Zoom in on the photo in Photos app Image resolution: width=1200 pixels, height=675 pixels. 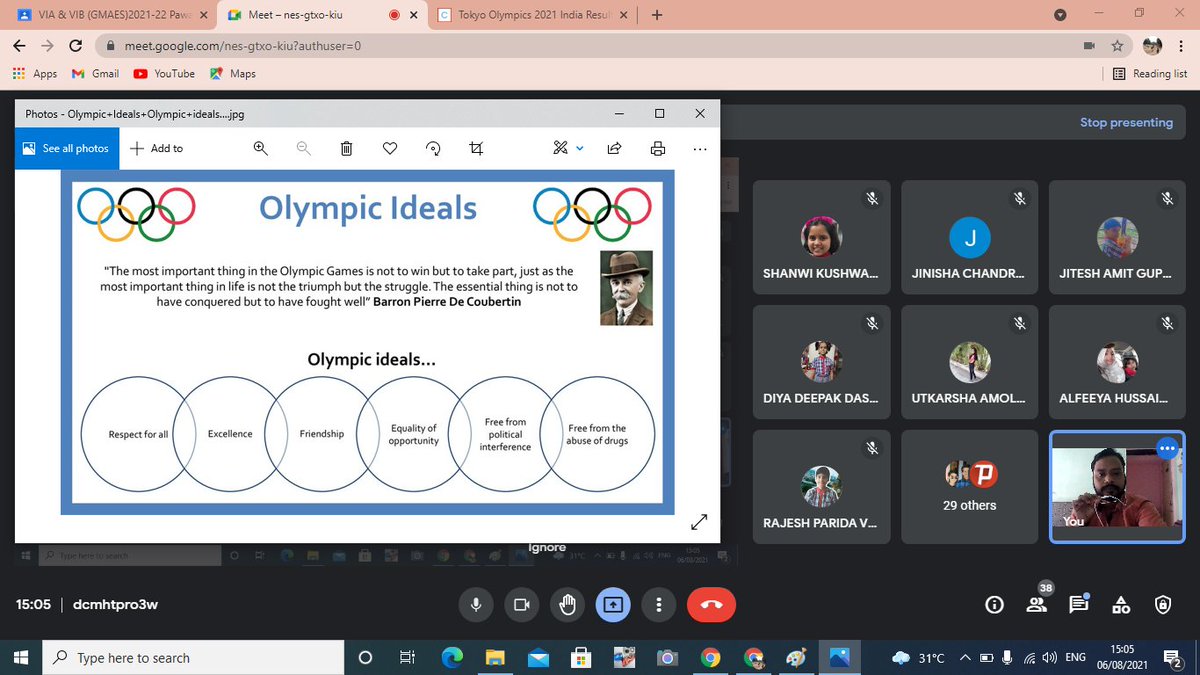coord(260,148)
